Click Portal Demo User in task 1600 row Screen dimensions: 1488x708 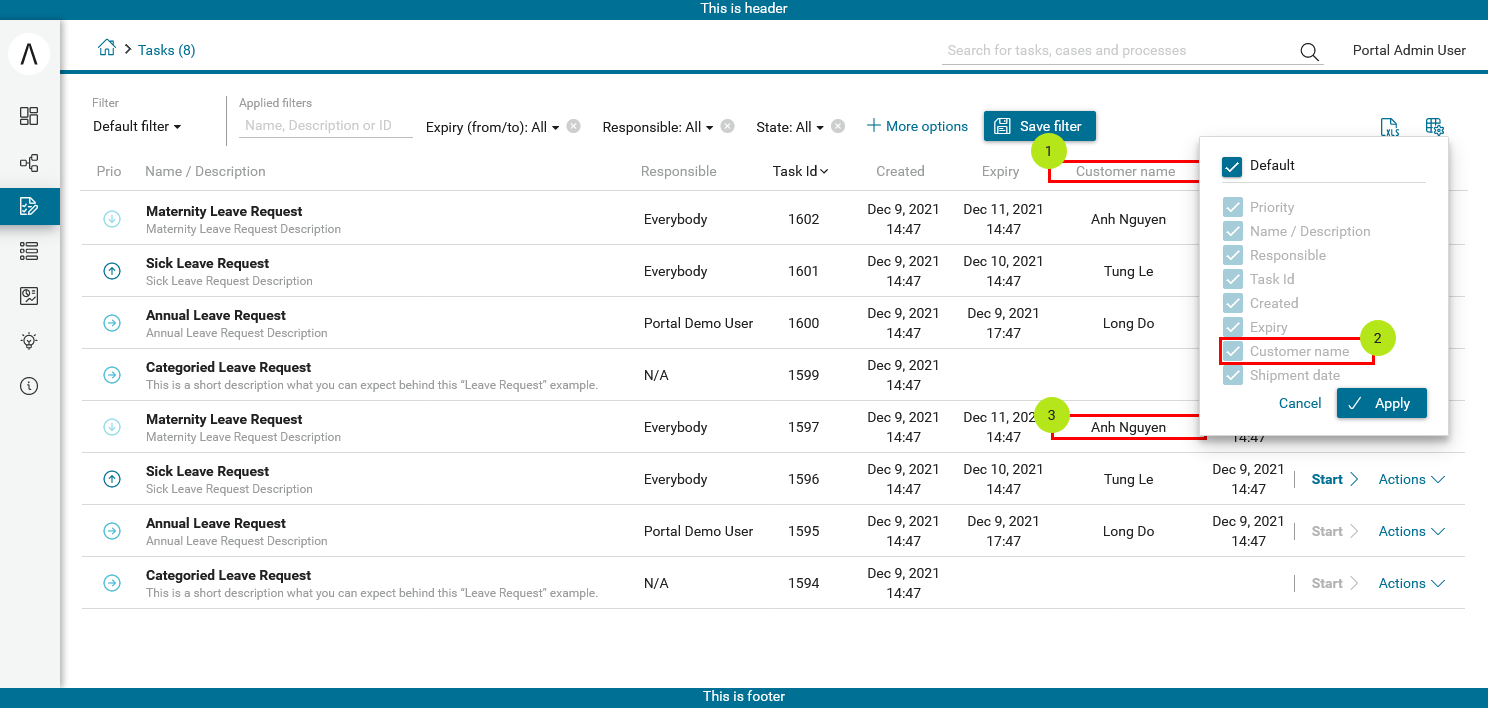[x=698, y=323]
